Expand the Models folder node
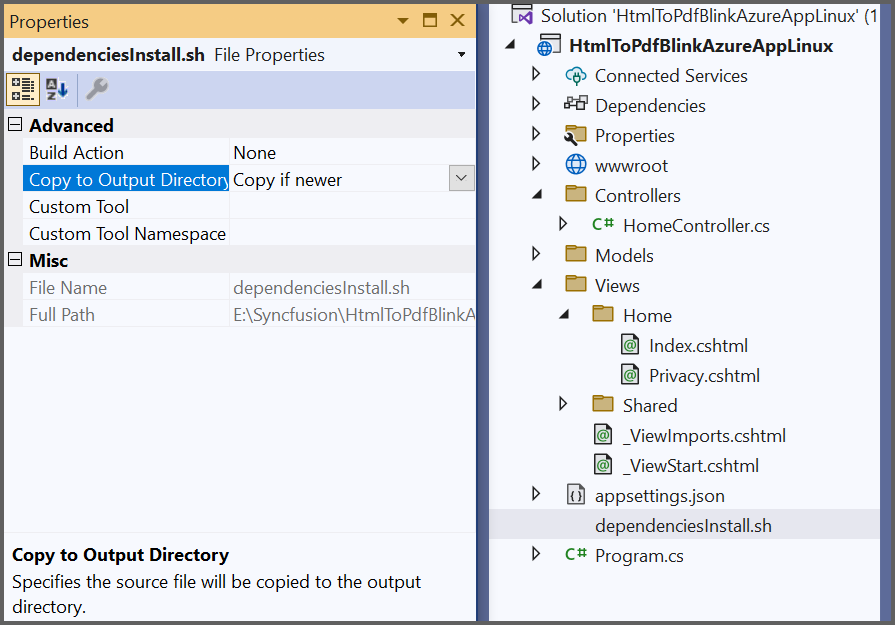895x625 pixels. pos(537,254)
